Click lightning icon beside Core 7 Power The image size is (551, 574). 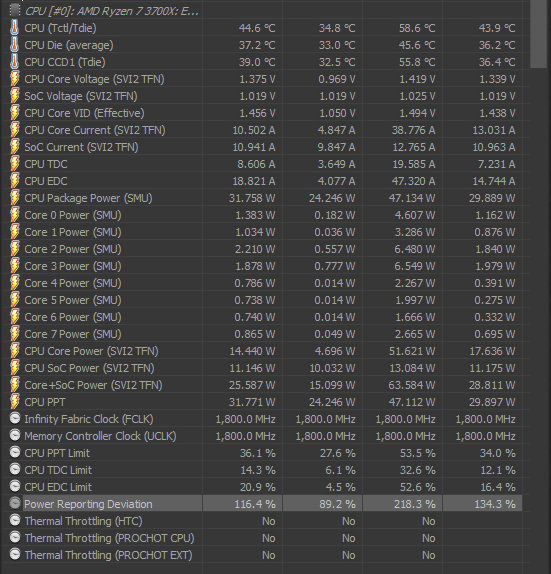click(15, 334)
